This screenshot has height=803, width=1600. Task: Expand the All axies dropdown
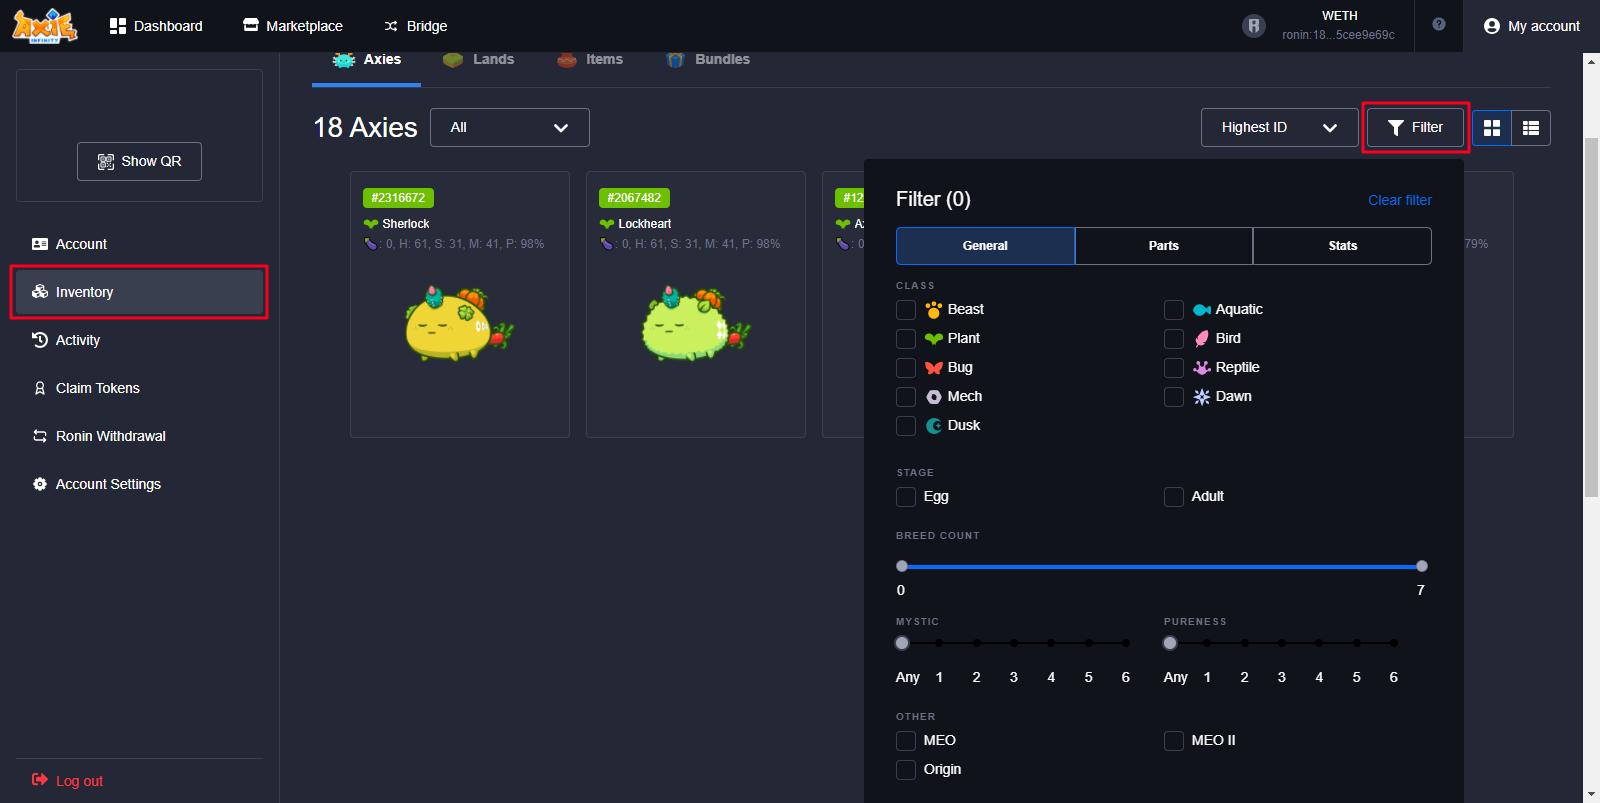pos(510,128)
